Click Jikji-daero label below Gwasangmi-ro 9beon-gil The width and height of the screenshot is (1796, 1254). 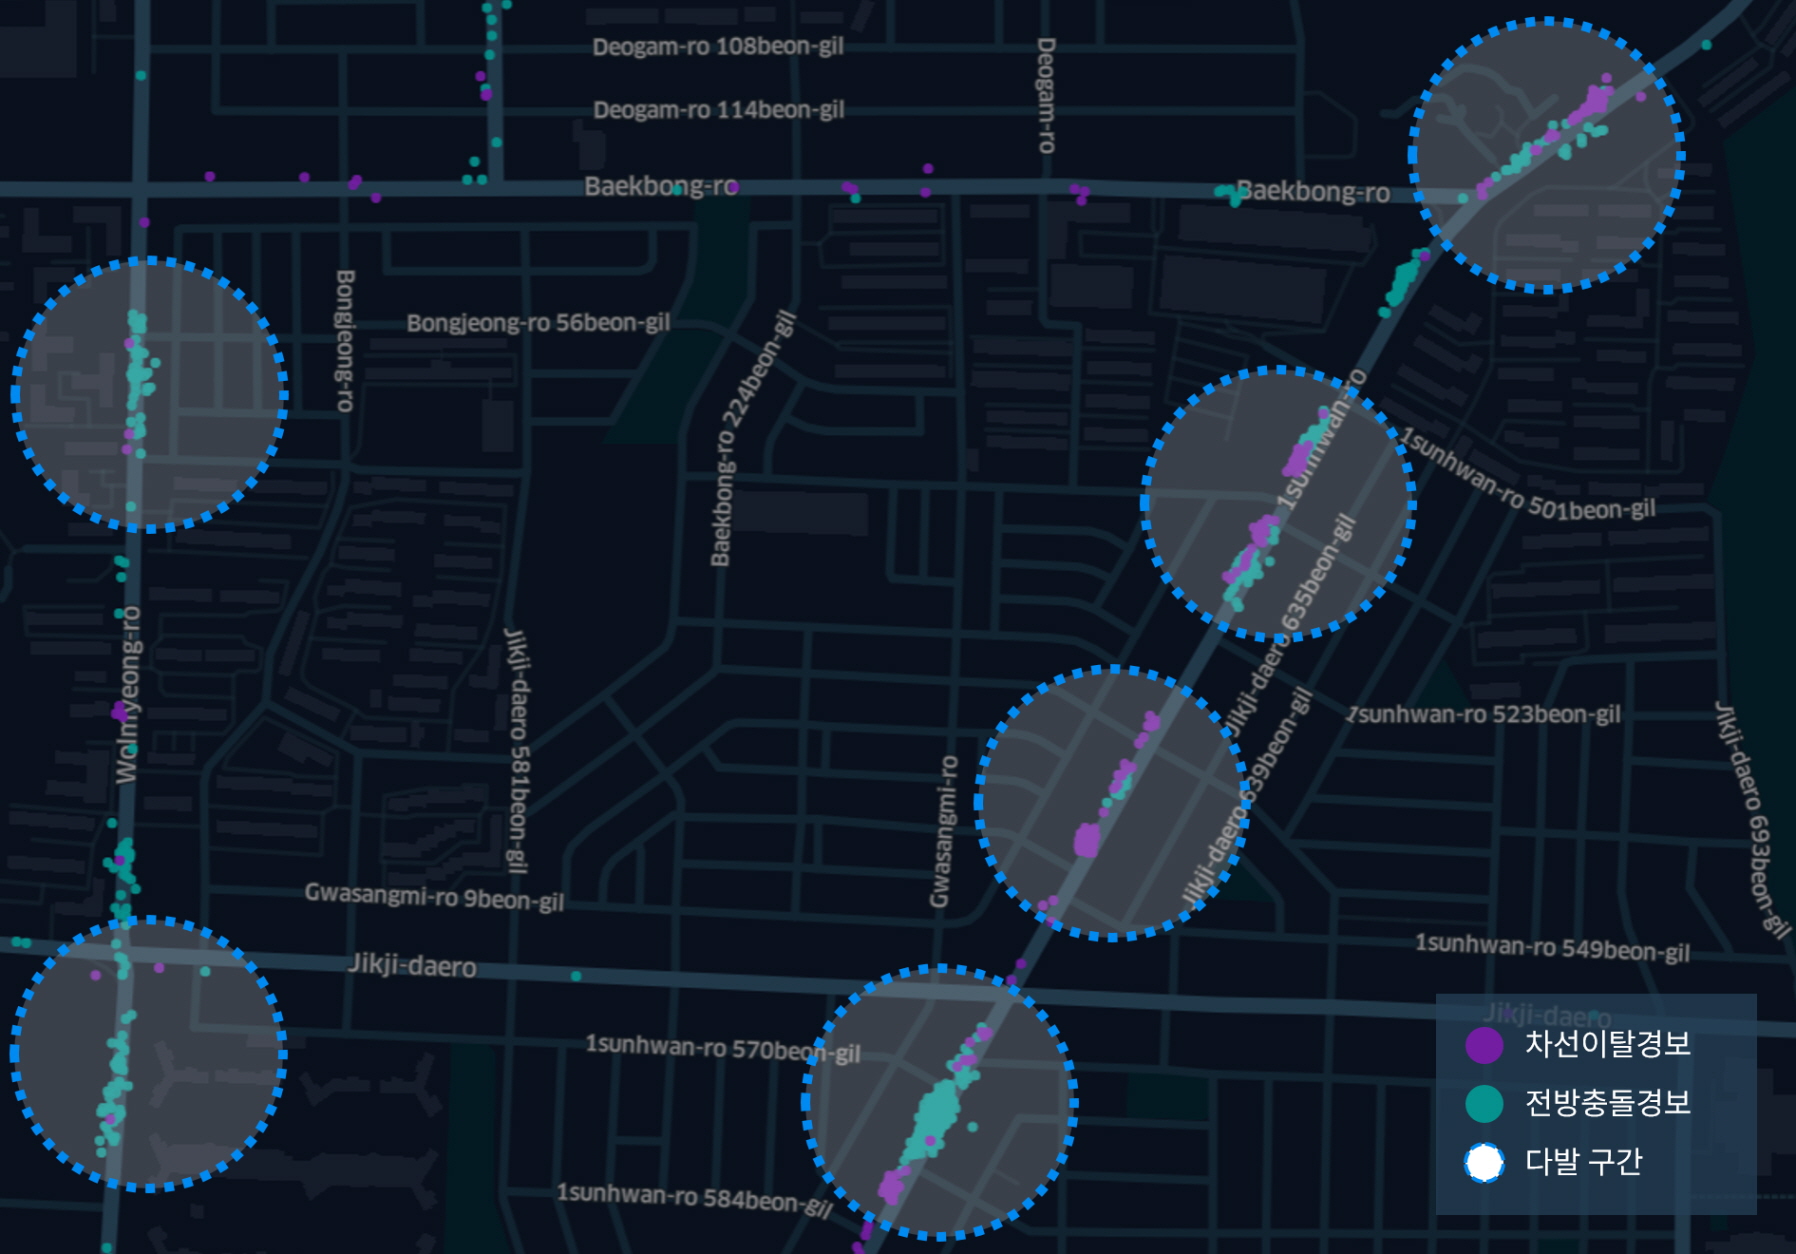412,965
